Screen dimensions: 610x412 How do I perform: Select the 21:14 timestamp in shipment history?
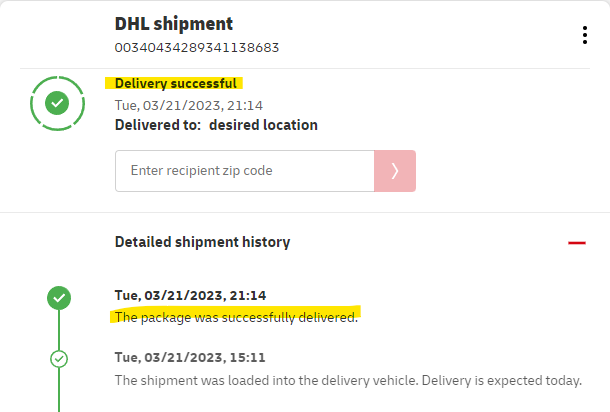(x=189, y=296)
